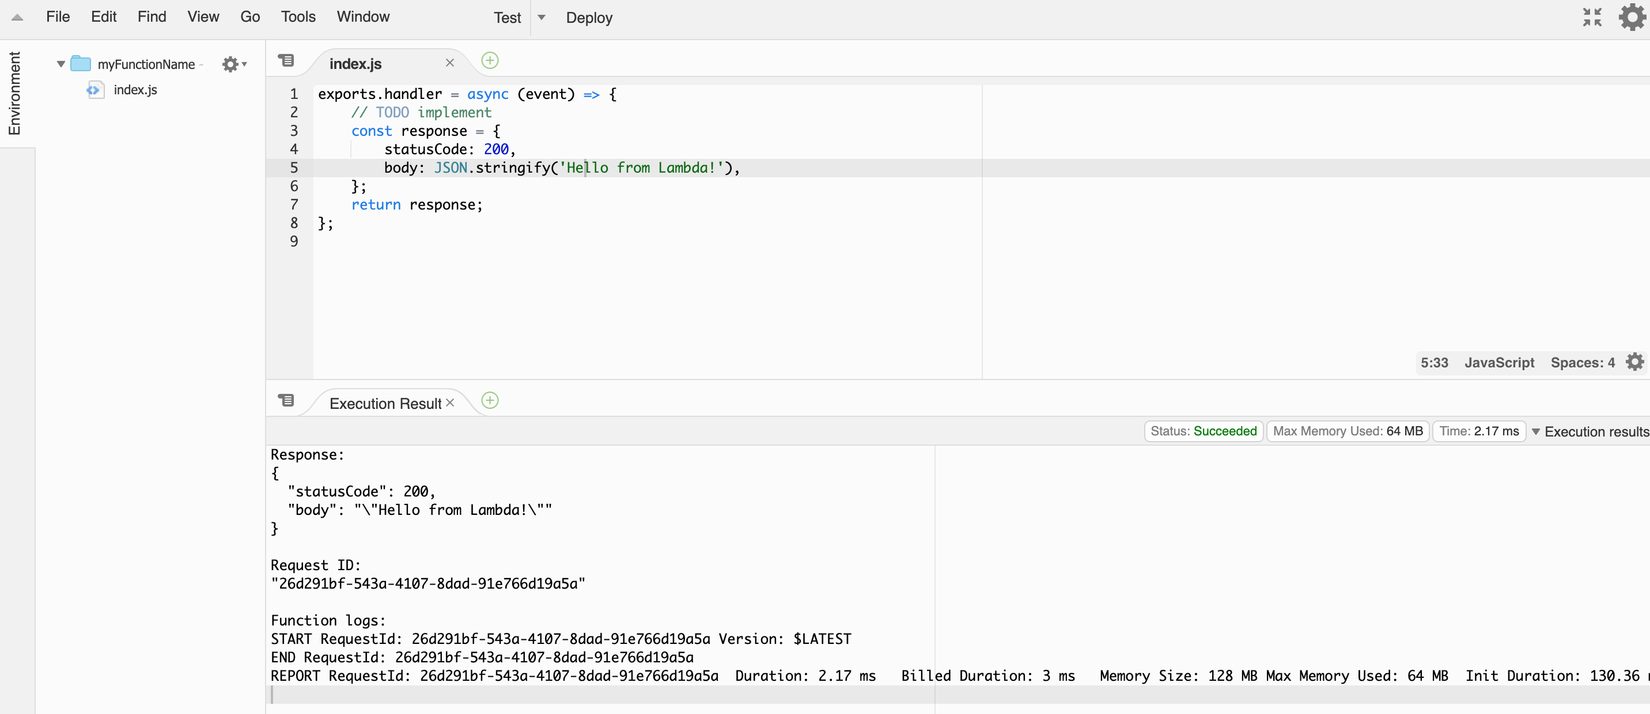
Task: Run the Test button
Action: click(507, 18)
